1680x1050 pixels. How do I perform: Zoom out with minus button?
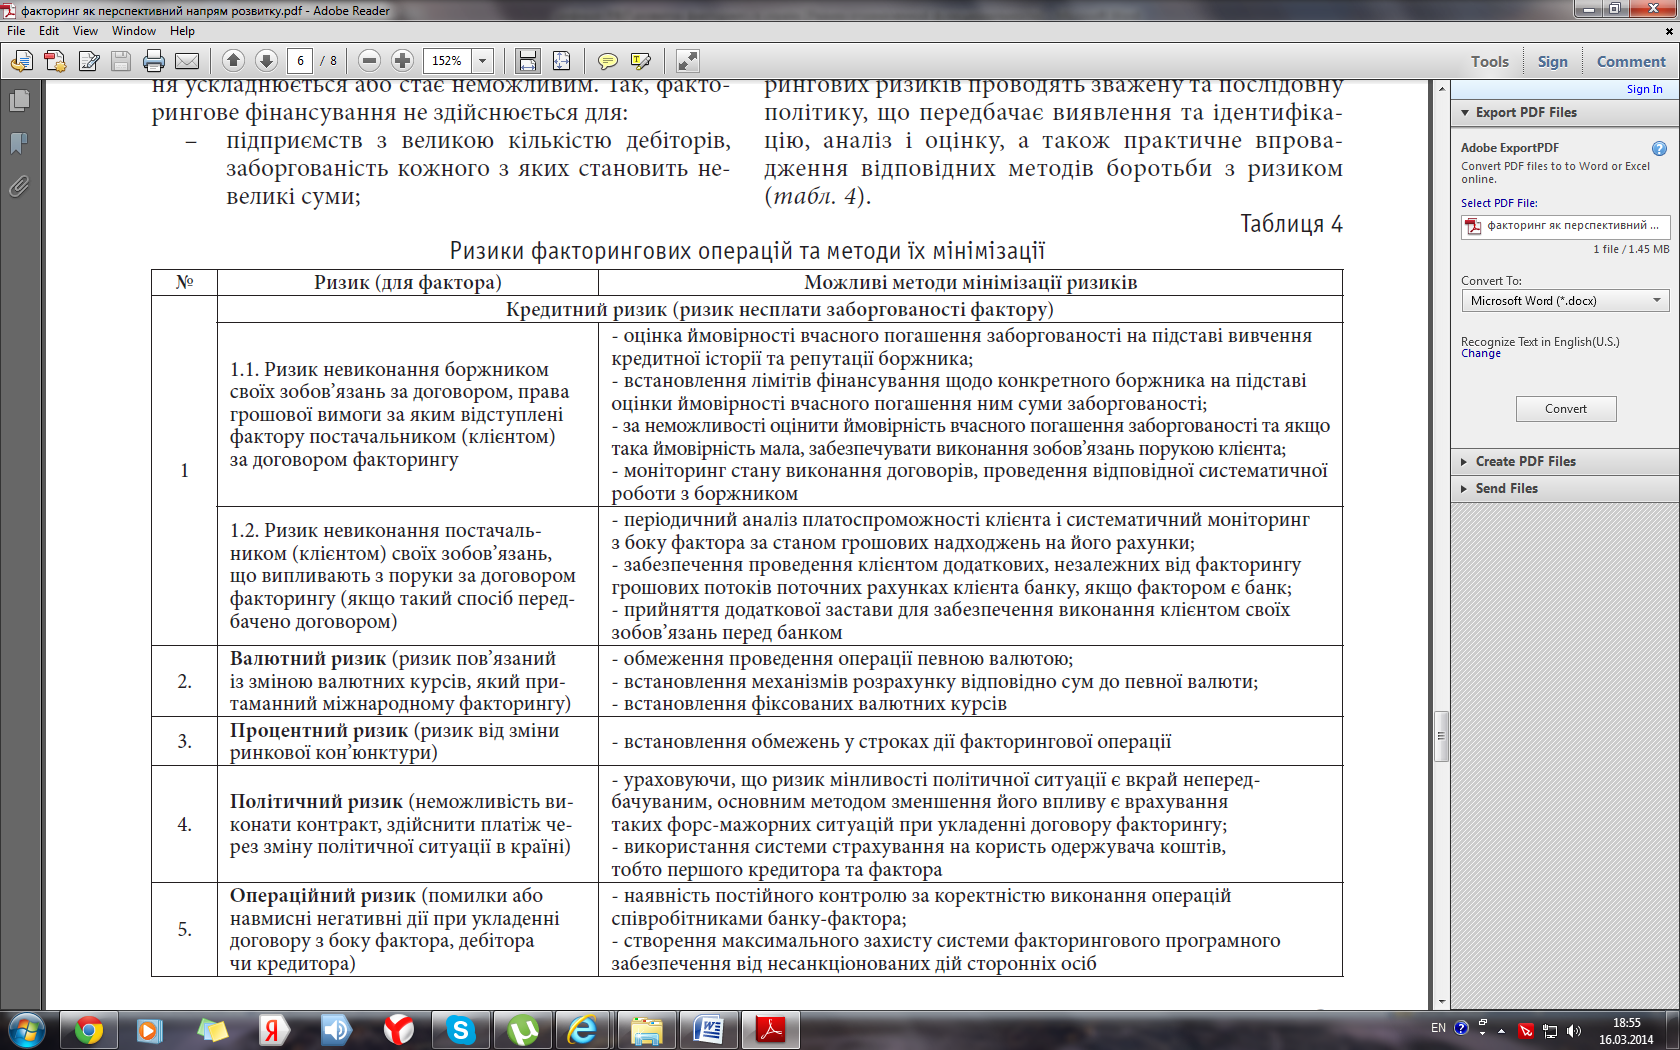[369, 61]
